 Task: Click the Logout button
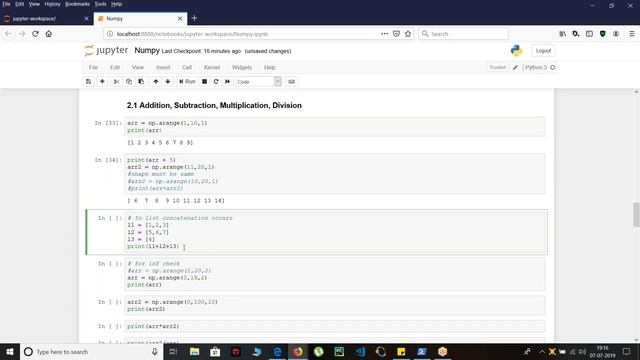(543, 51)
